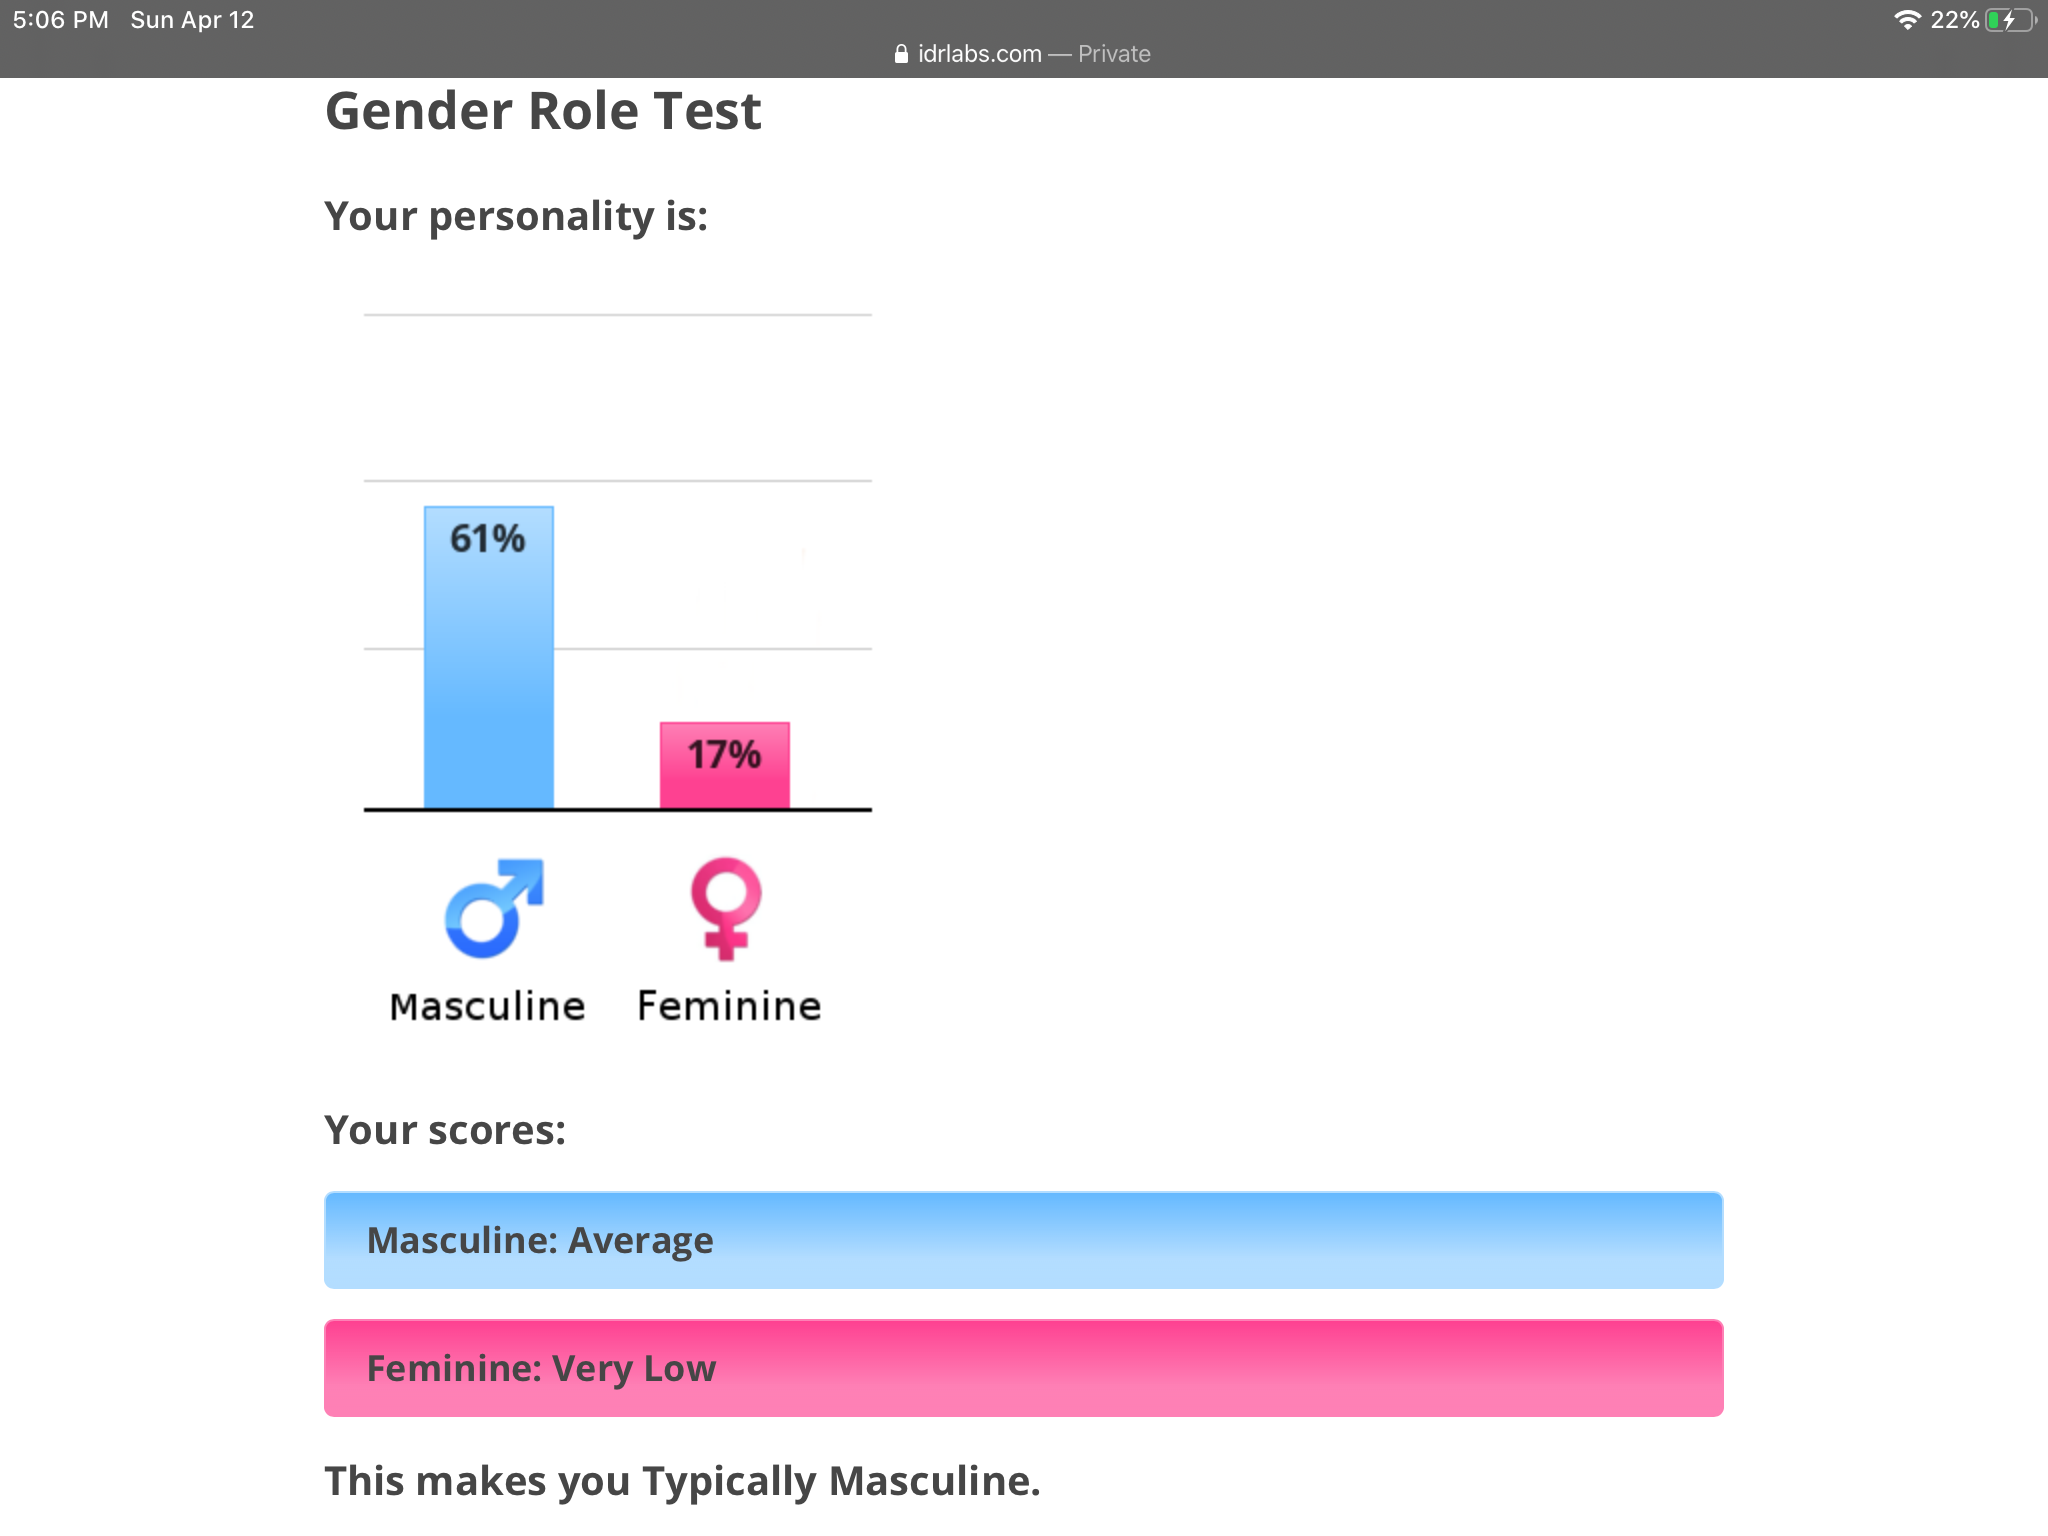The height and width of the screenshot is (1536, 2048).
Task: Tap the 22% battery percentage
Action: [1955, 20]
